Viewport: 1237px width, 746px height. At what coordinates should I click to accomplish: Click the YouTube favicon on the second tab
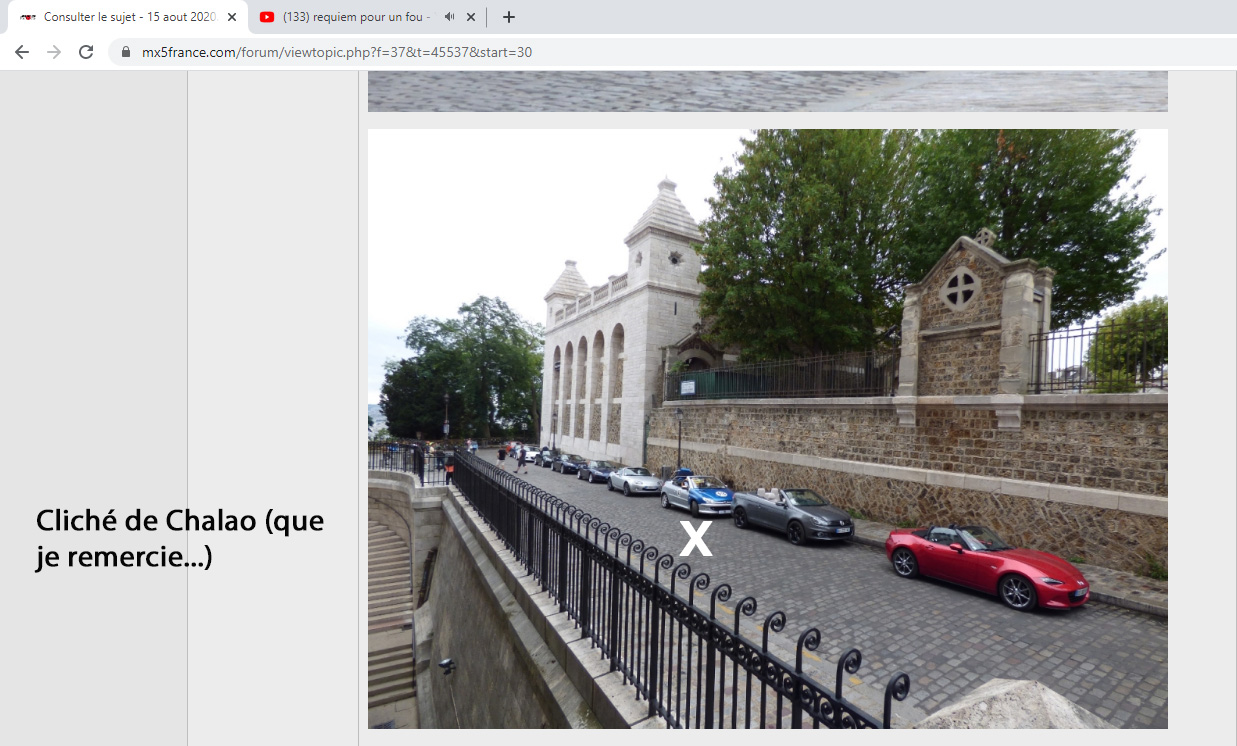(x=267, y=17)
